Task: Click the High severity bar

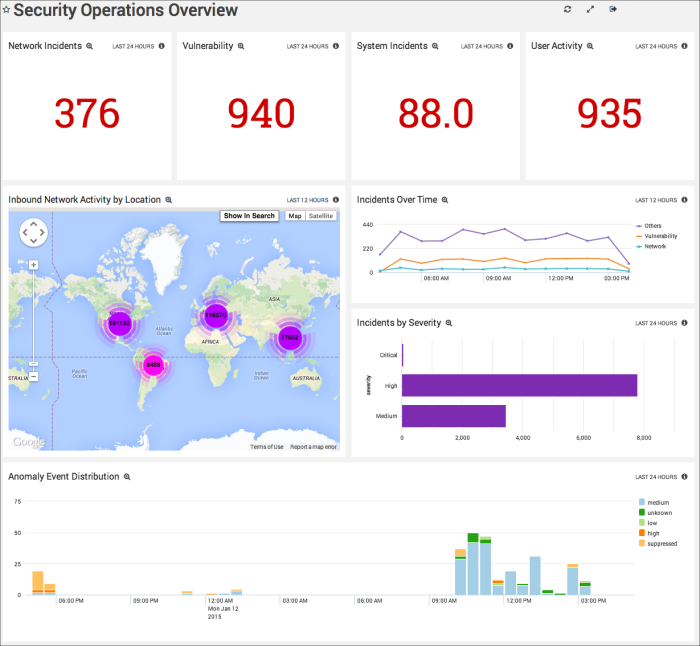Action: 519,385
